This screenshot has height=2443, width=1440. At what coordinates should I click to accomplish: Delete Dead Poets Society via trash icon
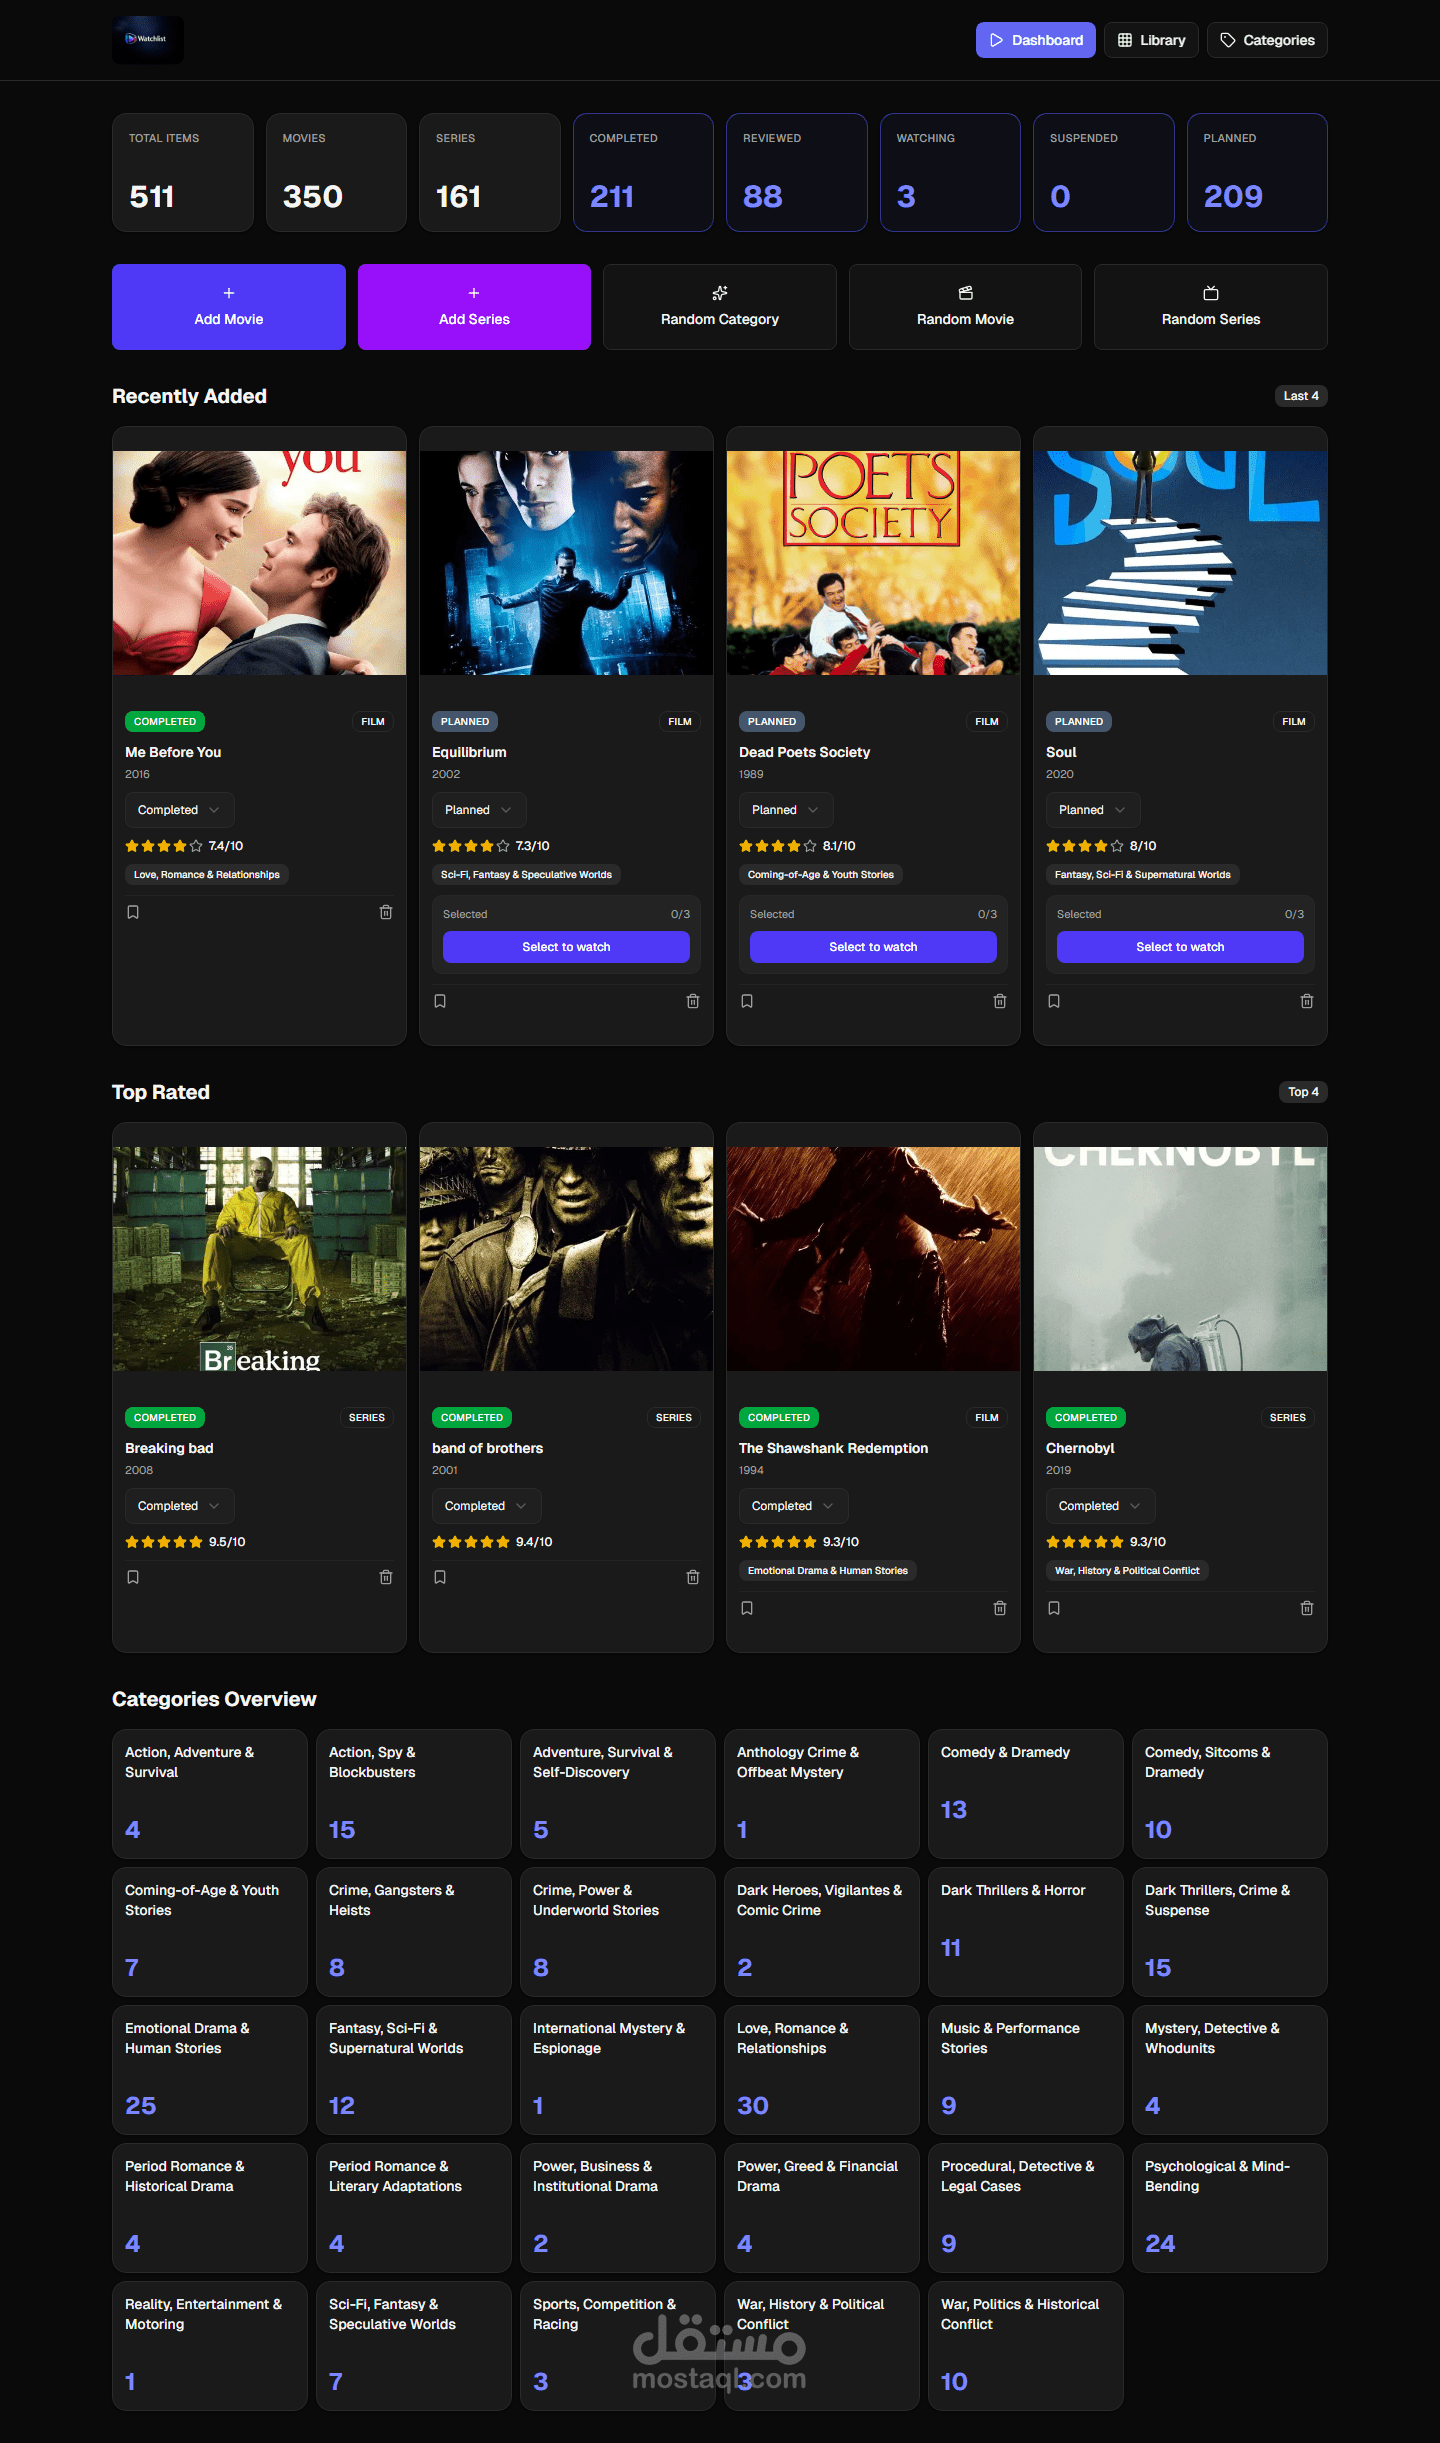tap(1000, 1001)
